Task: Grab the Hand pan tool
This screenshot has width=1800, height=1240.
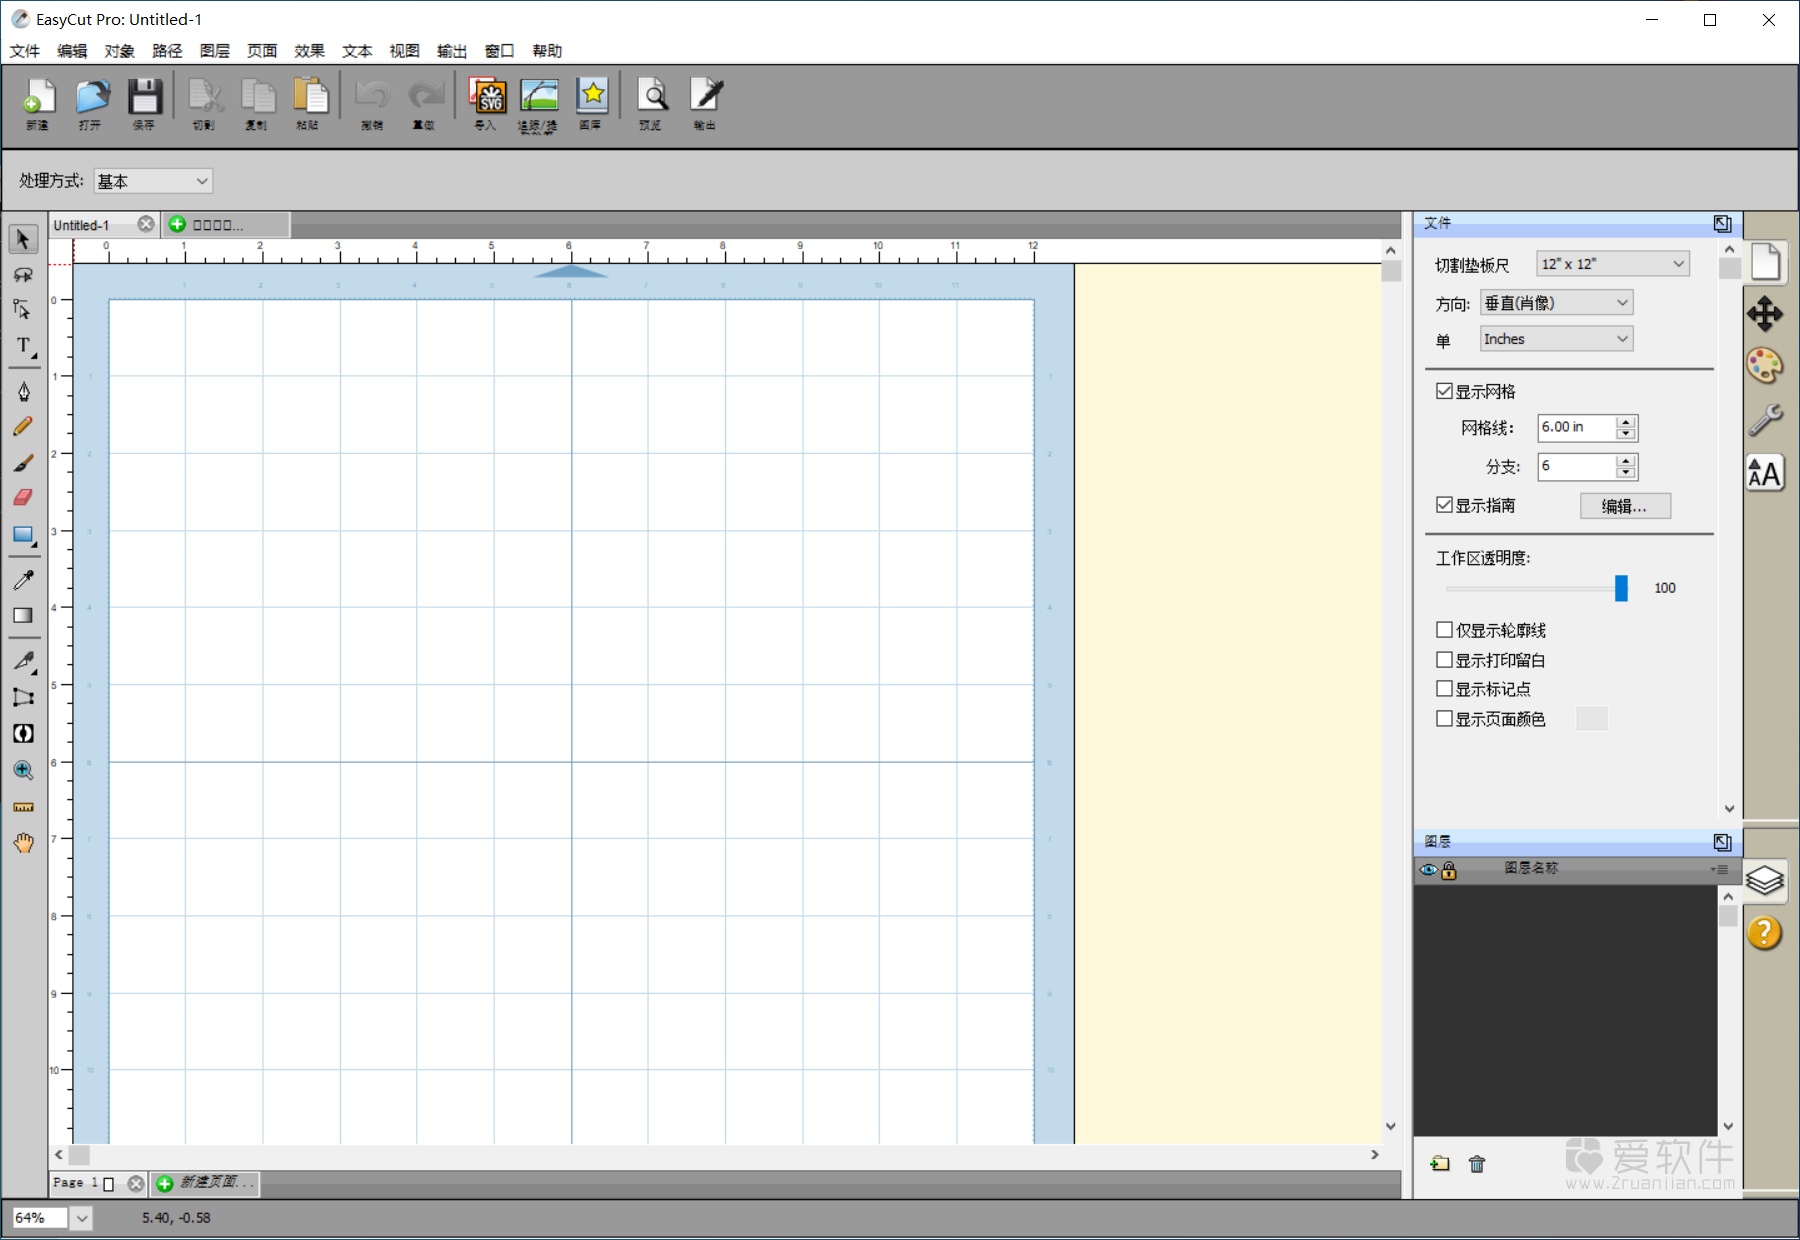Action: [22, 843]
